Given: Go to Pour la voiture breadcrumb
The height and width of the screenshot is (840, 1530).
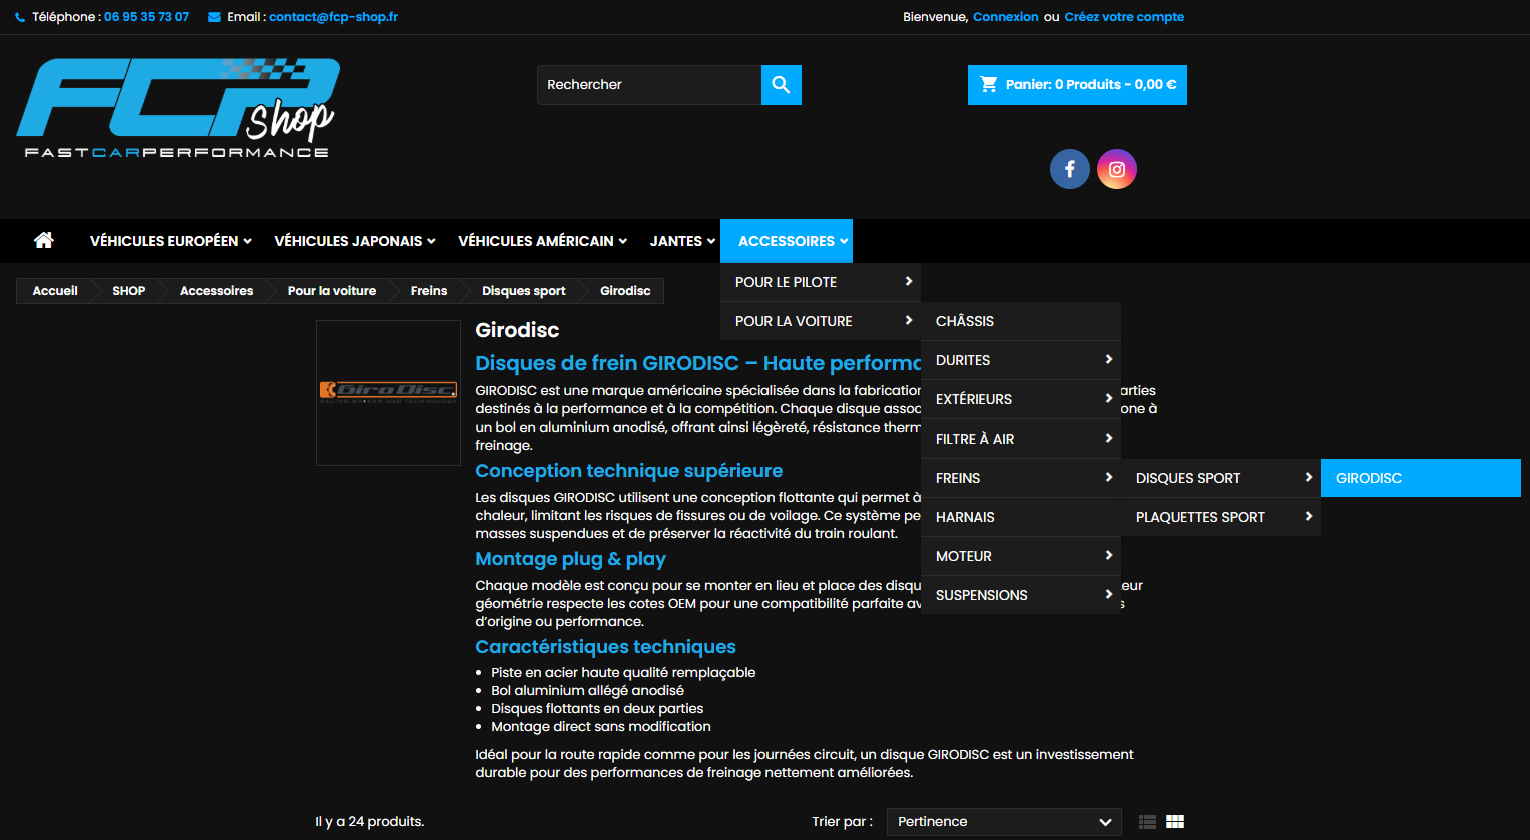Looking at the screenshot, I should pyautogui.click(x=332, y=291).
